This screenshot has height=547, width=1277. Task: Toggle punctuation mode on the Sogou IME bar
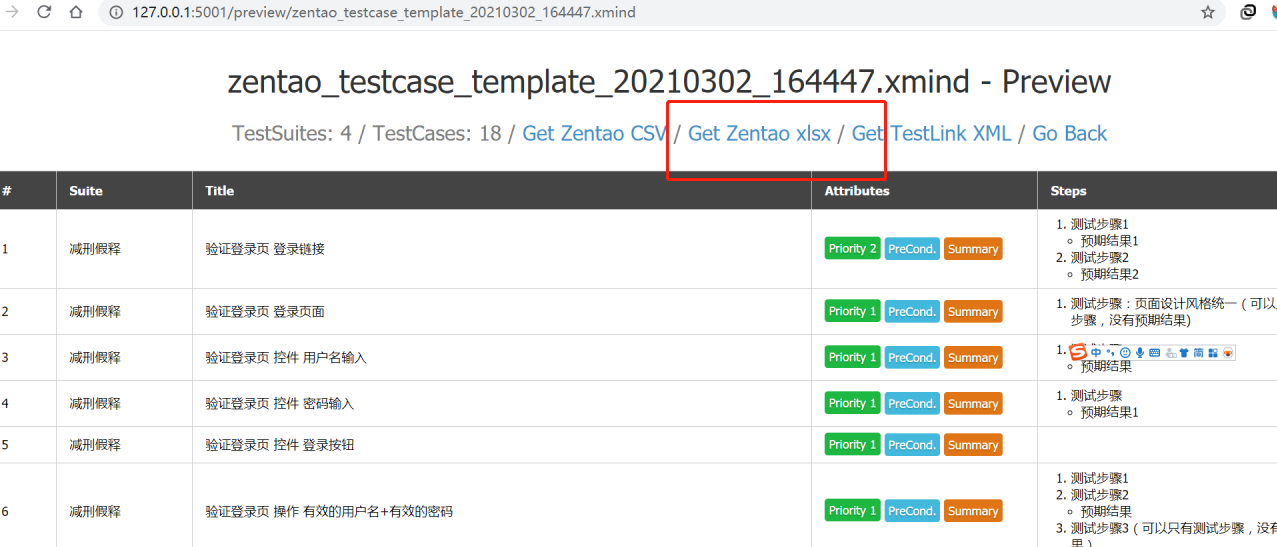[1111, 352]
